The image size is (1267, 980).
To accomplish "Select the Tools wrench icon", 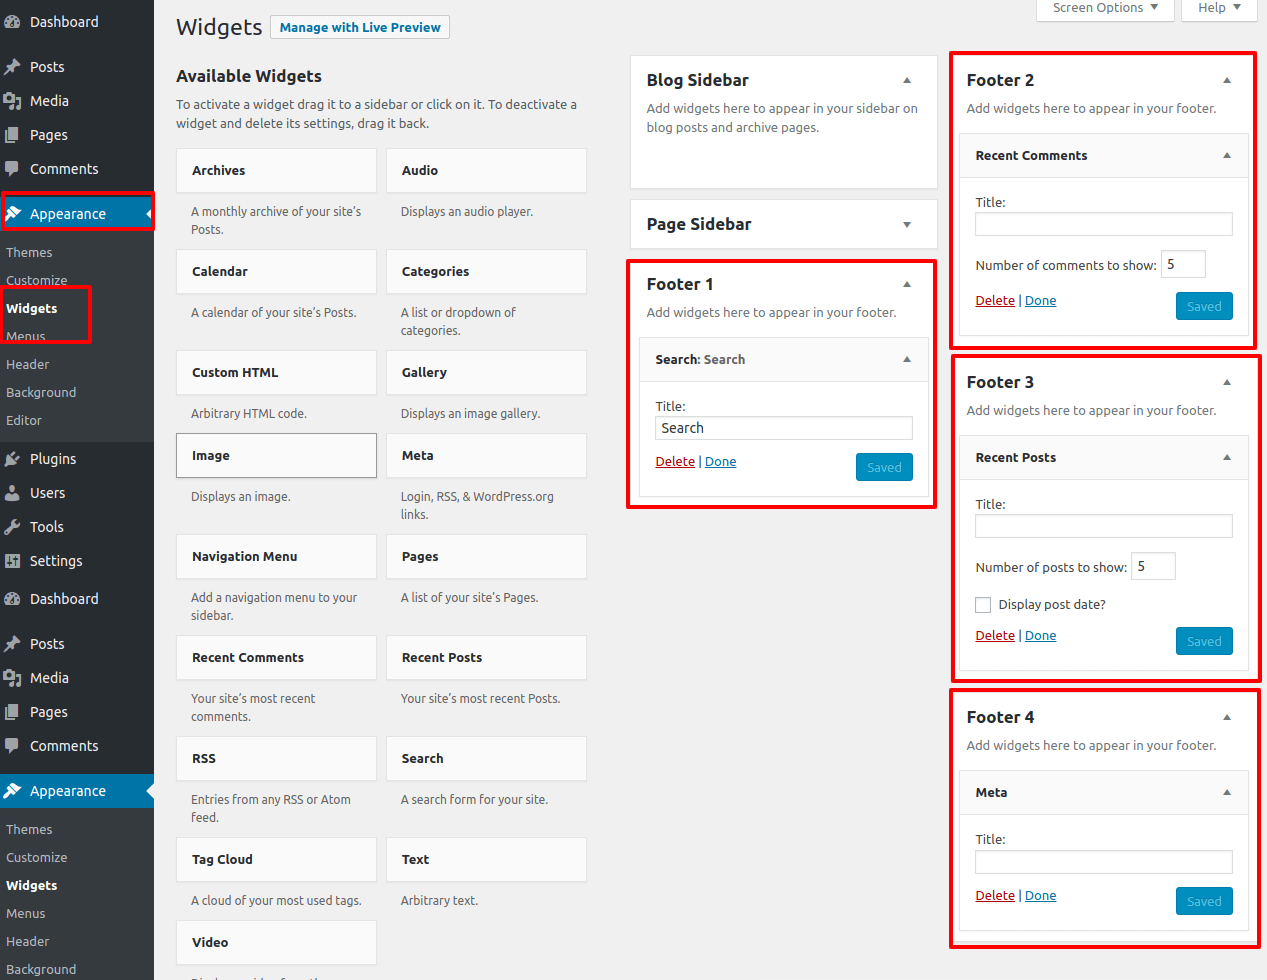I will point(14,526).
